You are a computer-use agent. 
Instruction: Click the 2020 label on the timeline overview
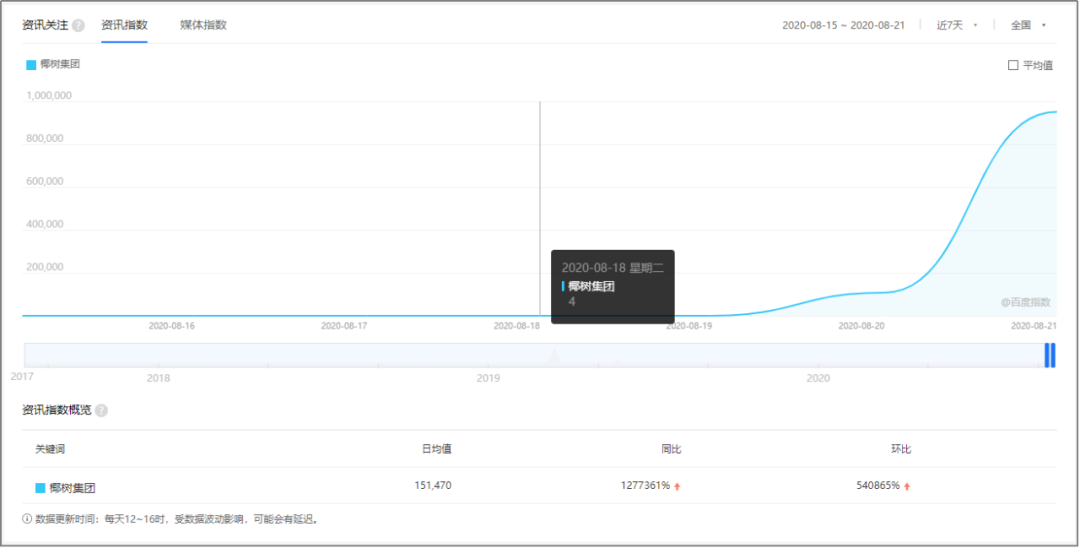coord(818,378)
